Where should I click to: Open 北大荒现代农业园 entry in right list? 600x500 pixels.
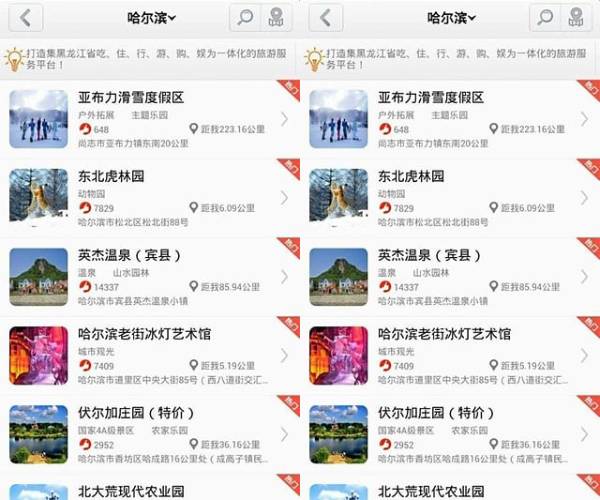[450, 487]
